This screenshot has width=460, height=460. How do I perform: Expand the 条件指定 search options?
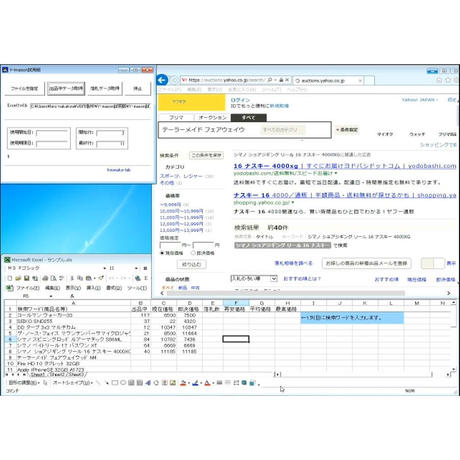(x=347, y=130)
